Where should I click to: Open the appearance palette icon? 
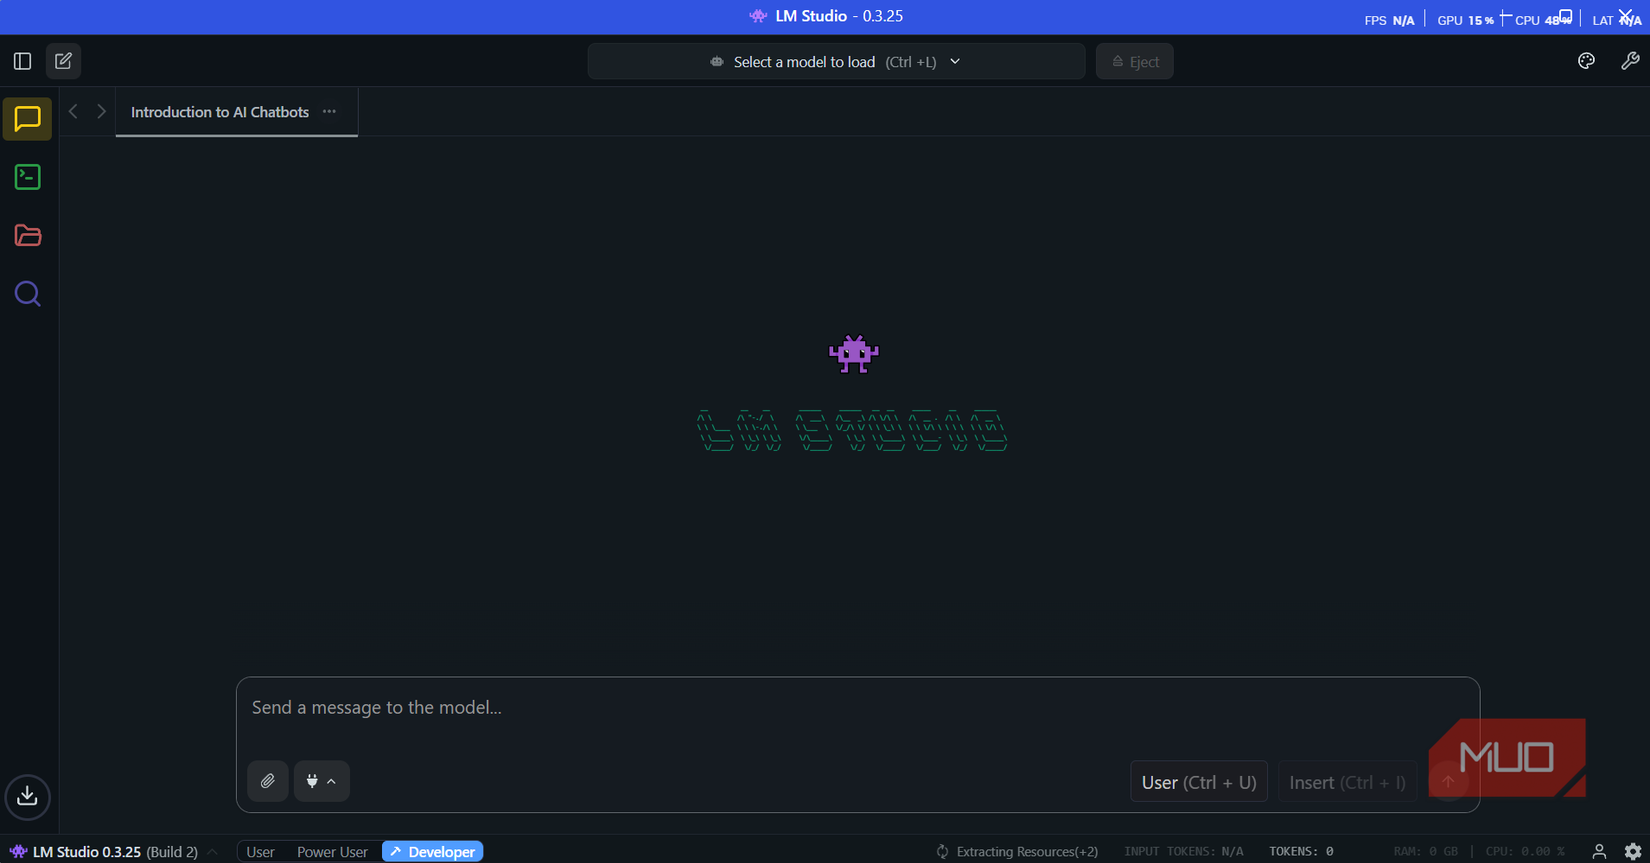[x=1586, y=61]
